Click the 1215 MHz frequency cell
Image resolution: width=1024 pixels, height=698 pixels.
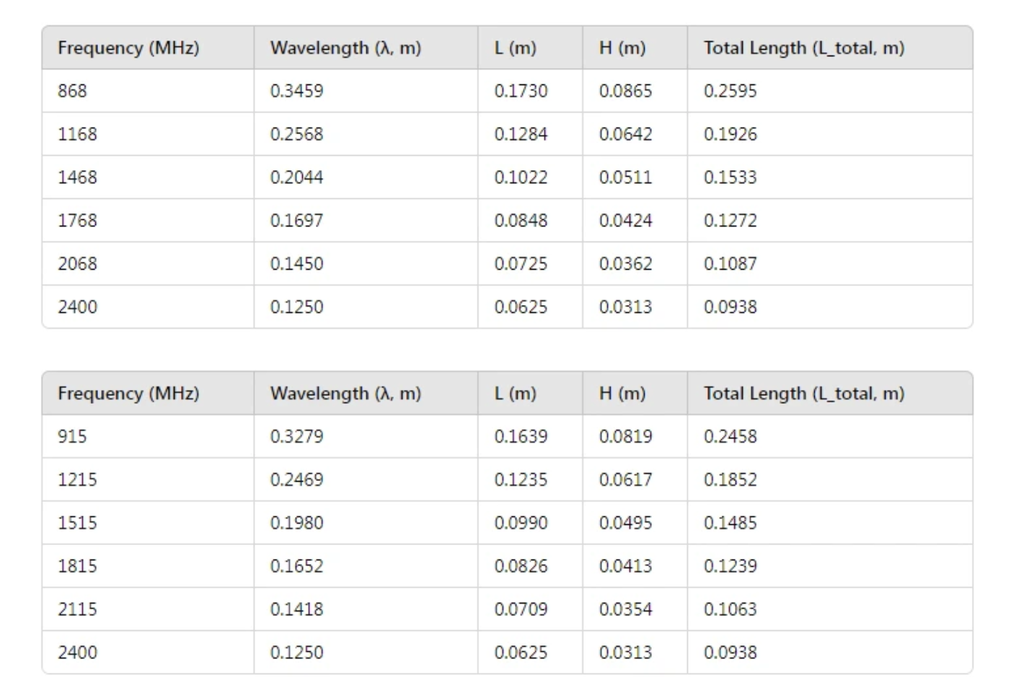[78, 480]
